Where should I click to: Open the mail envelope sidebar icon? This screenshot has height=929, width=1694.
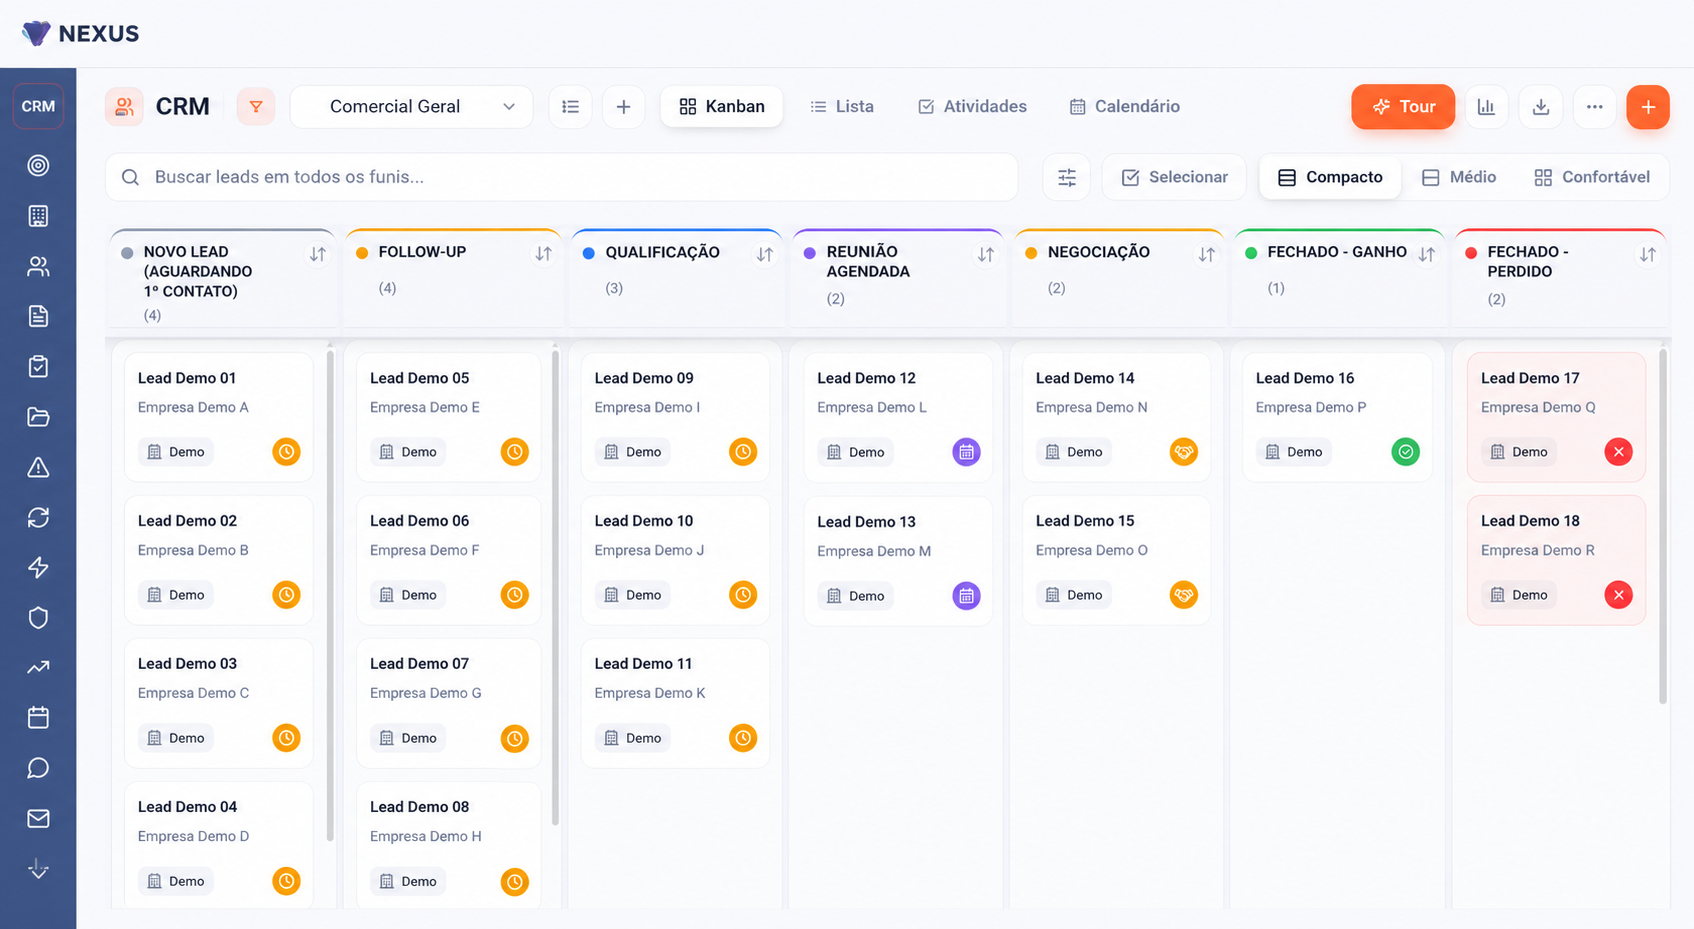(38, 818)
